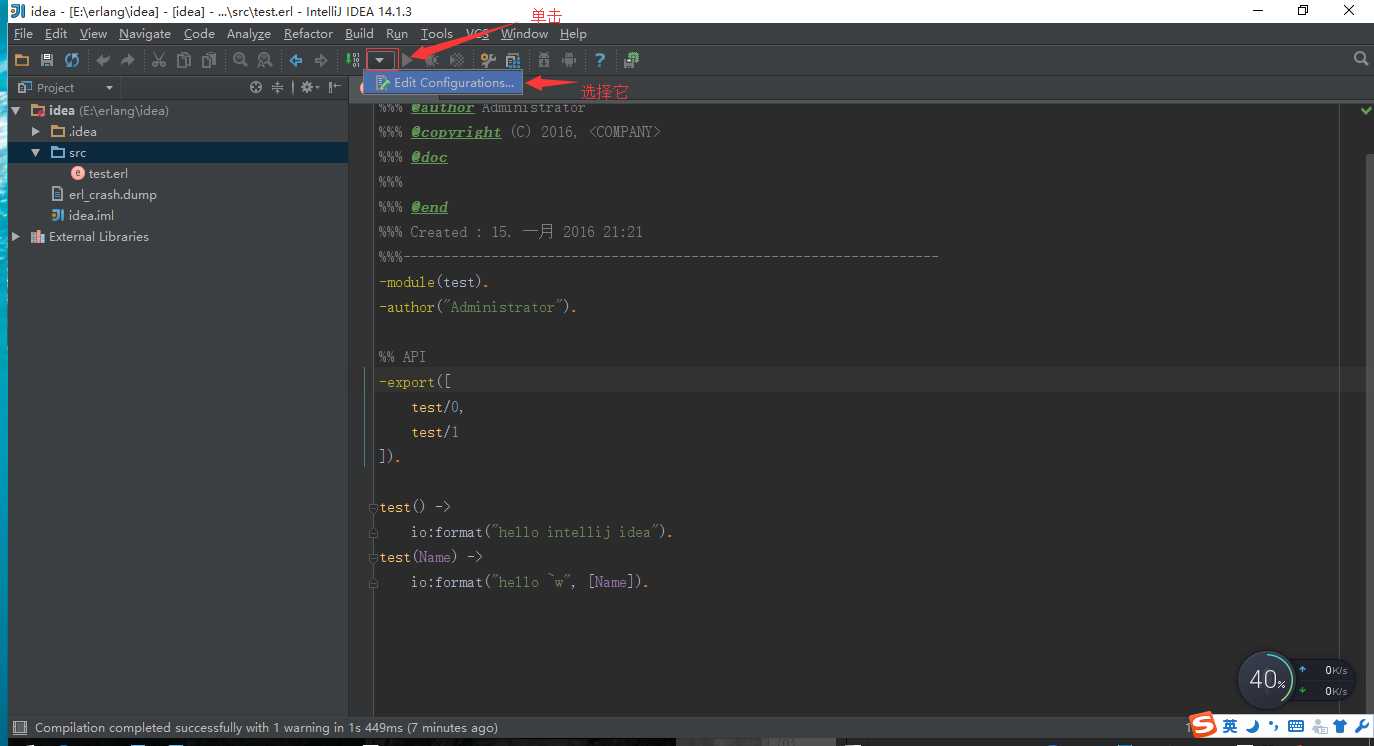
Task: Click the green Run play icon
Action: (407, 60)
